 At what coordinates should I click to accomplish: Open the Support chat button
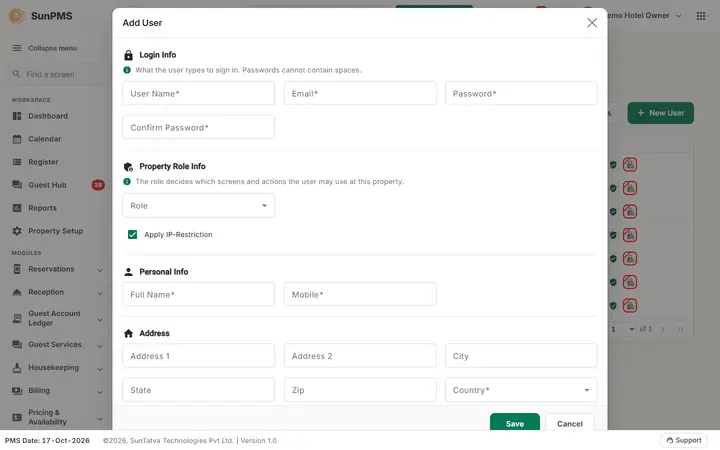[x=683, y=440]
